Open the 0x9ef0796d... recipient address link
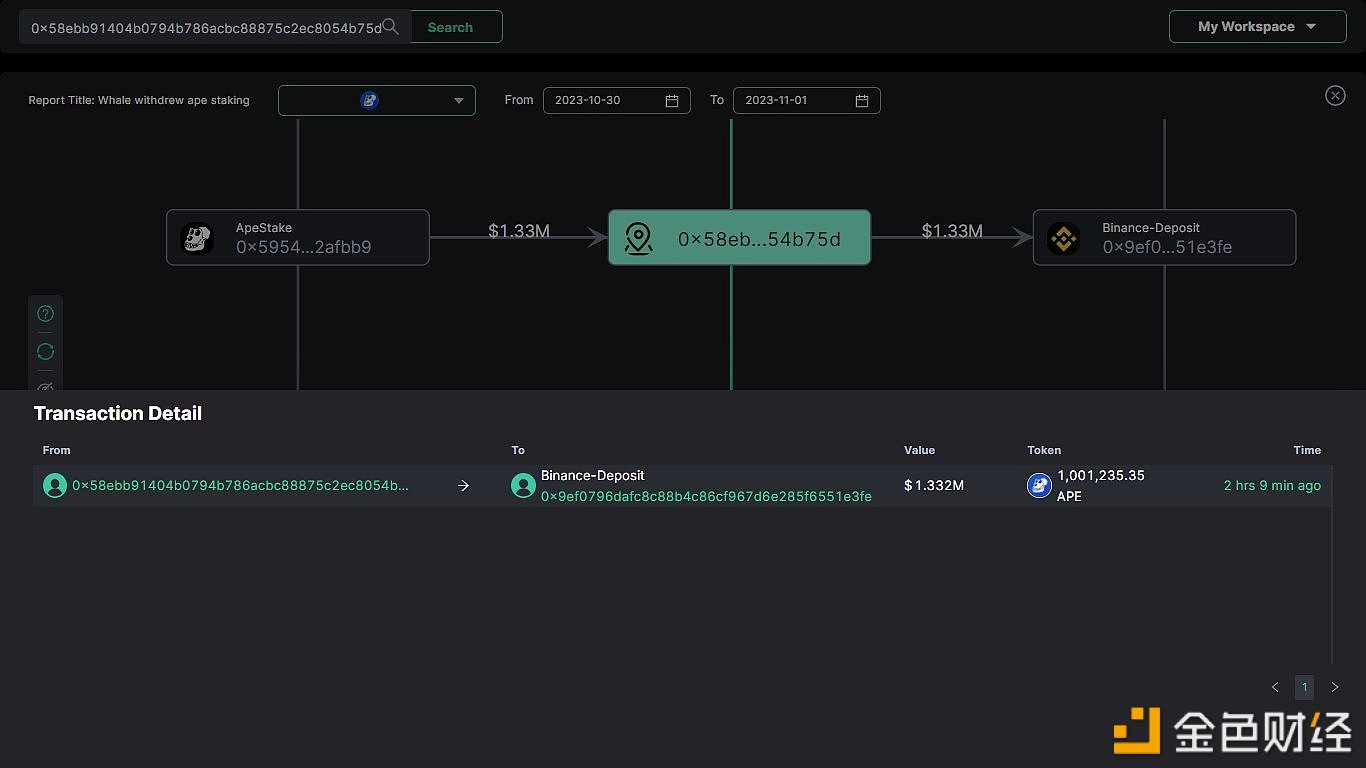The height and width of the screenshot is (768, 1366). (706, 496)
